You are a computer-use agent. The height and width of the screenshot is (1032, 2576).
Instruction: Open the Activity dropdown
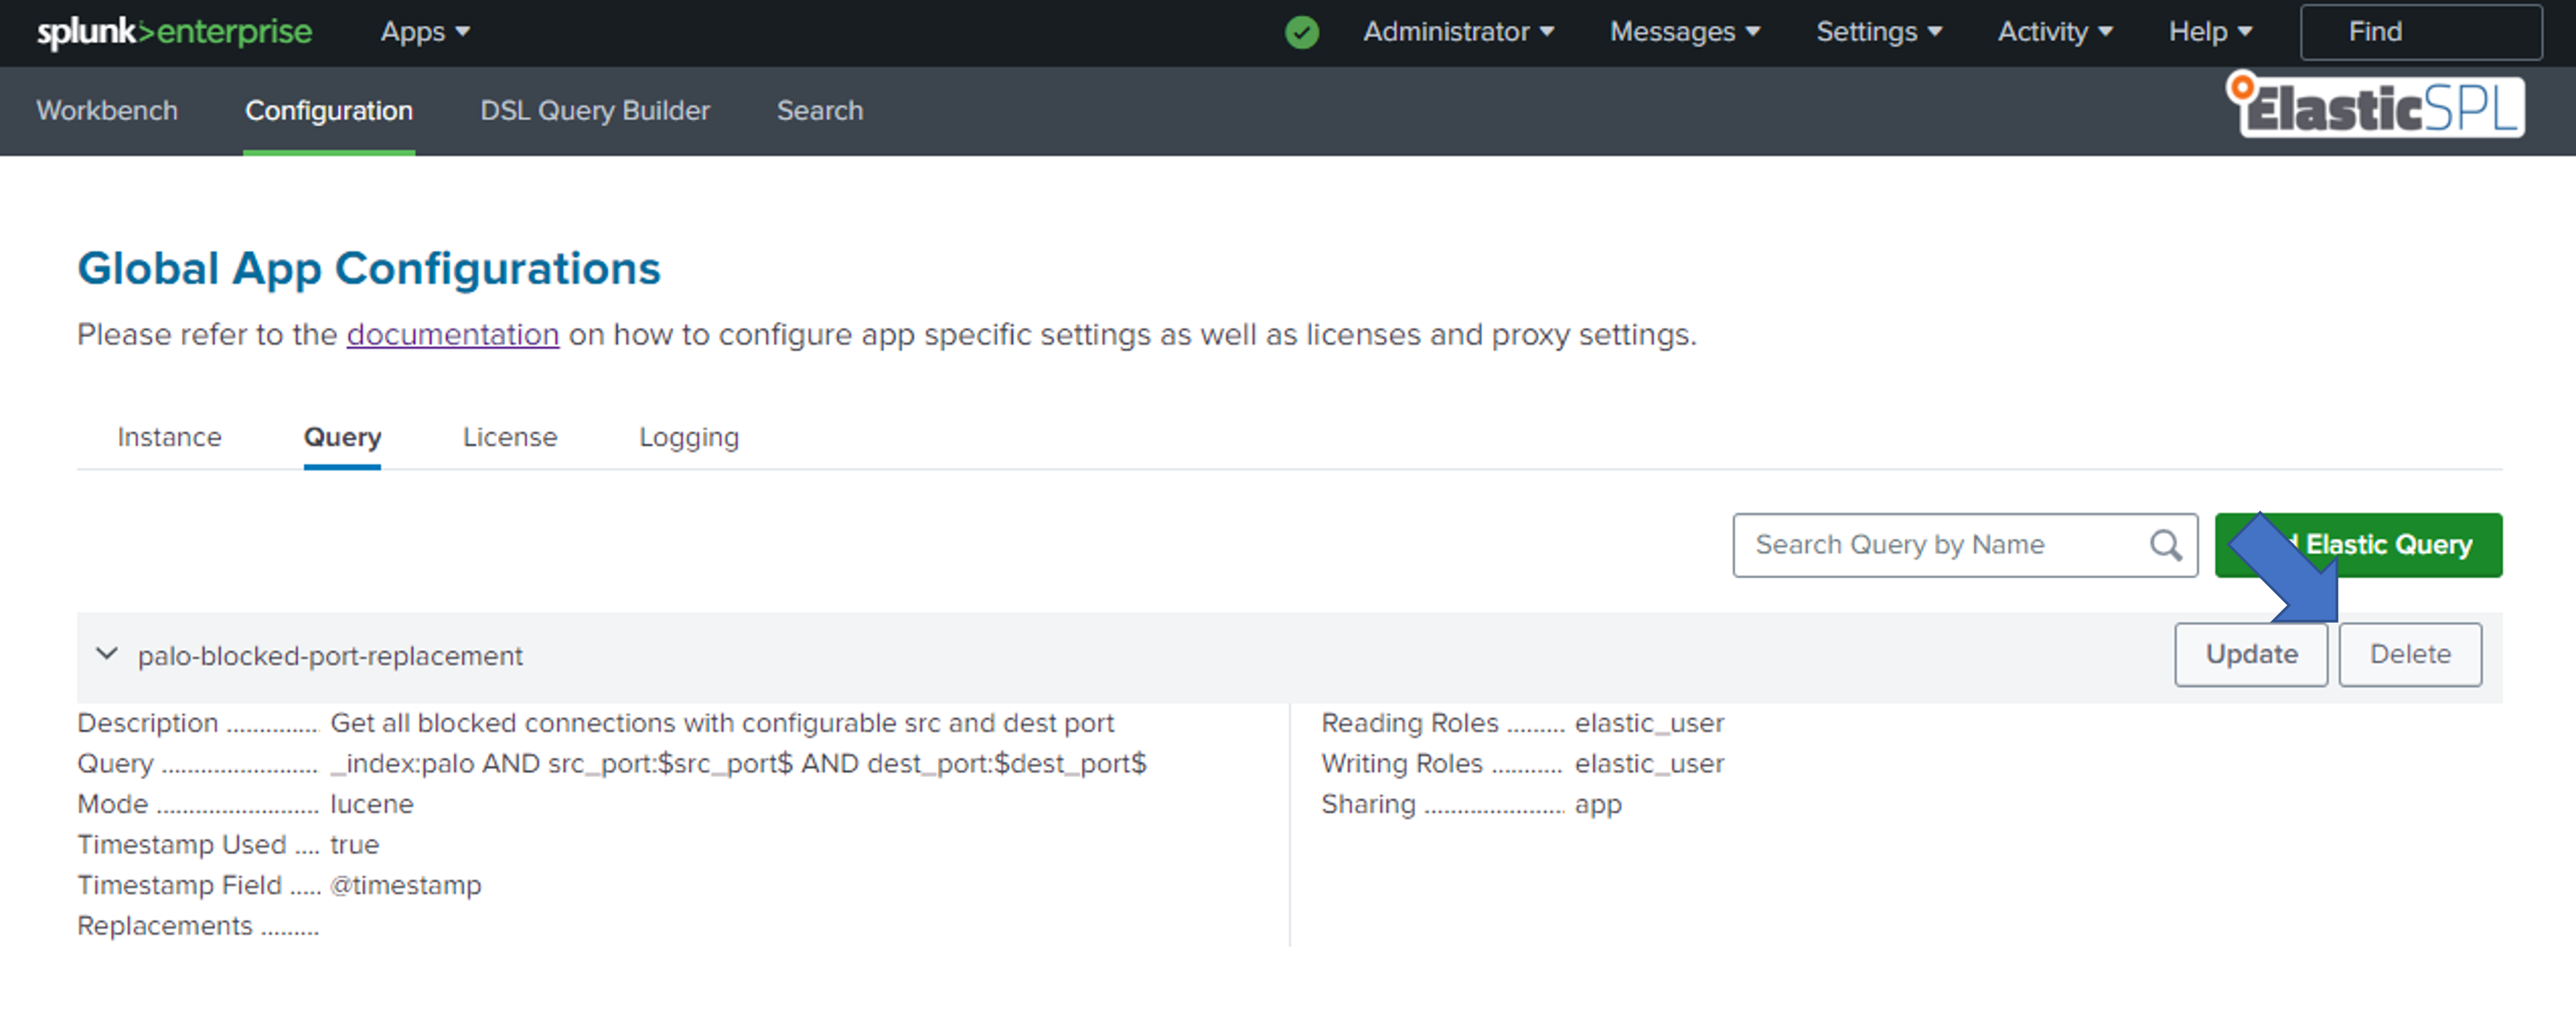click(x=2054, y=32)
